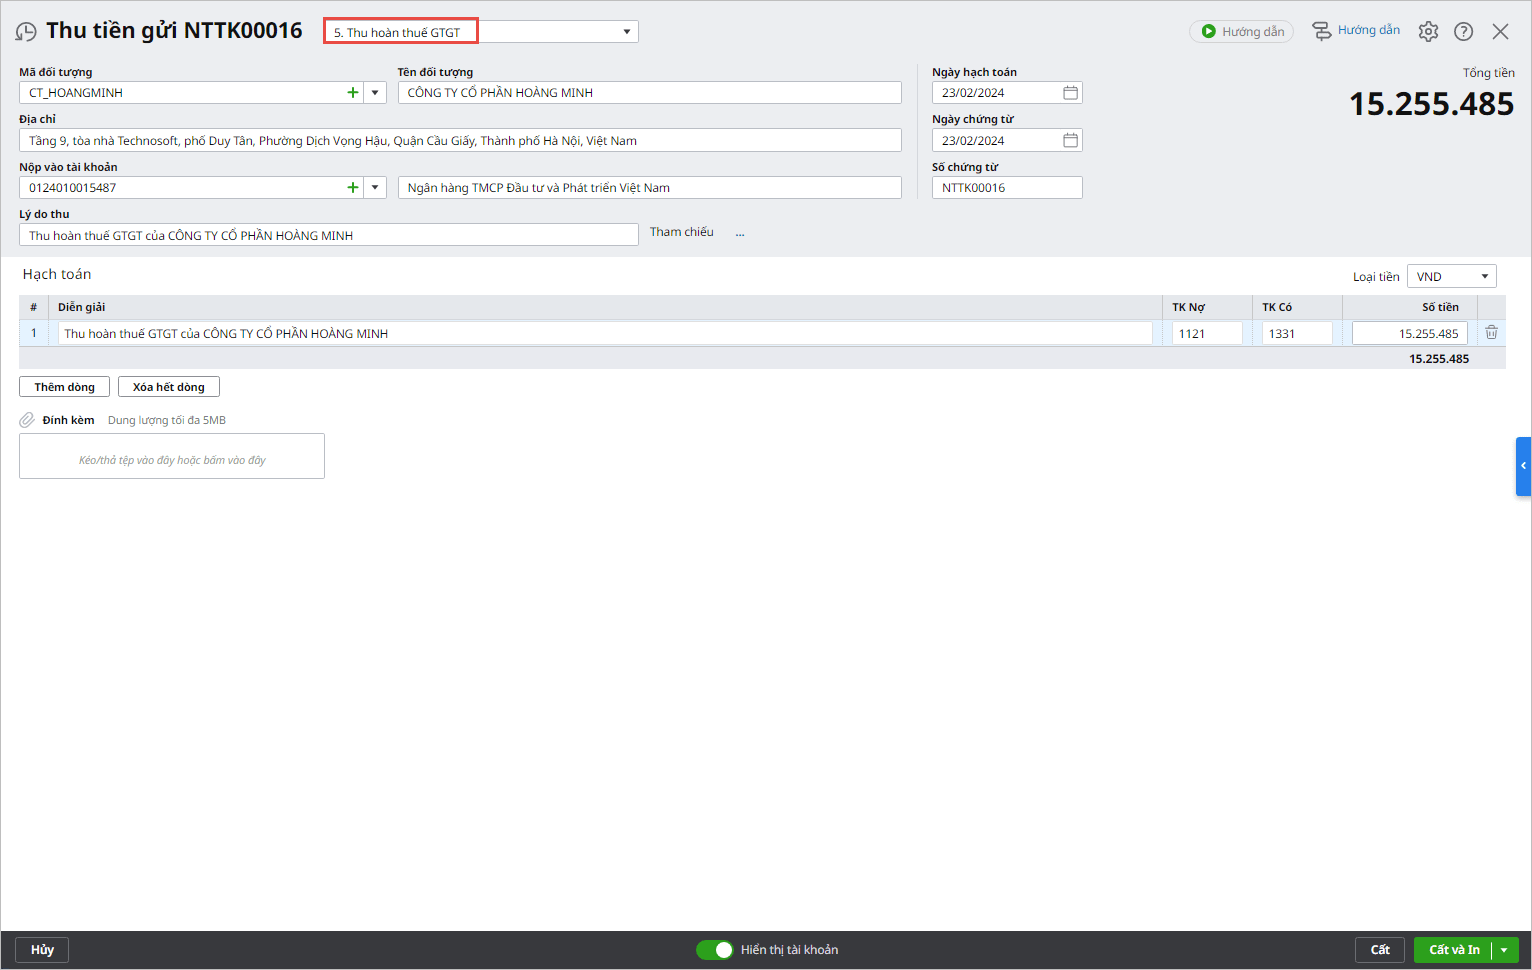Open the help question mark icon
This screenshot has height=970, width=1532.
[1463, 32]
